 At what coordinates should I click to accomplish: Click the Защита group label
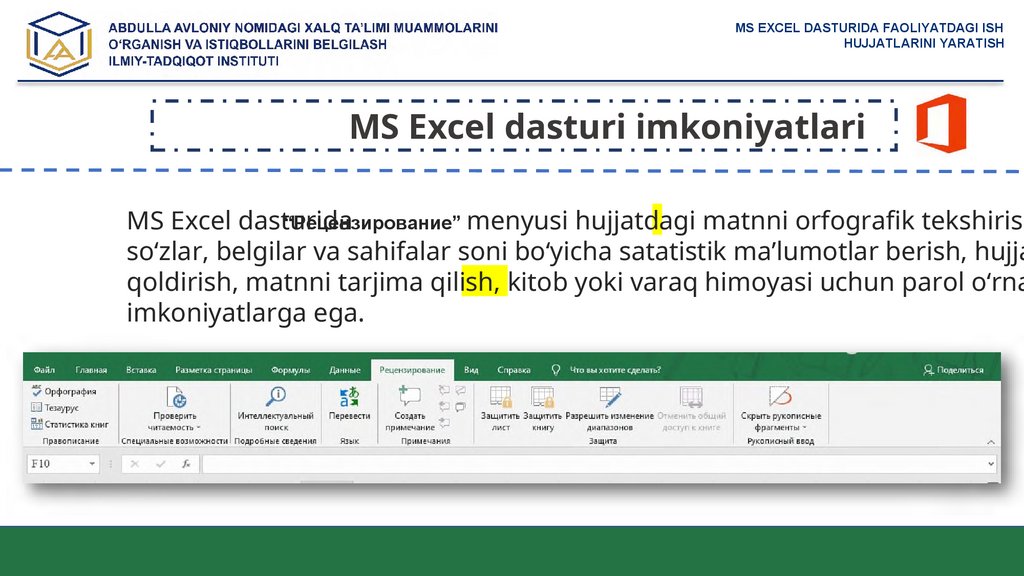602,441
